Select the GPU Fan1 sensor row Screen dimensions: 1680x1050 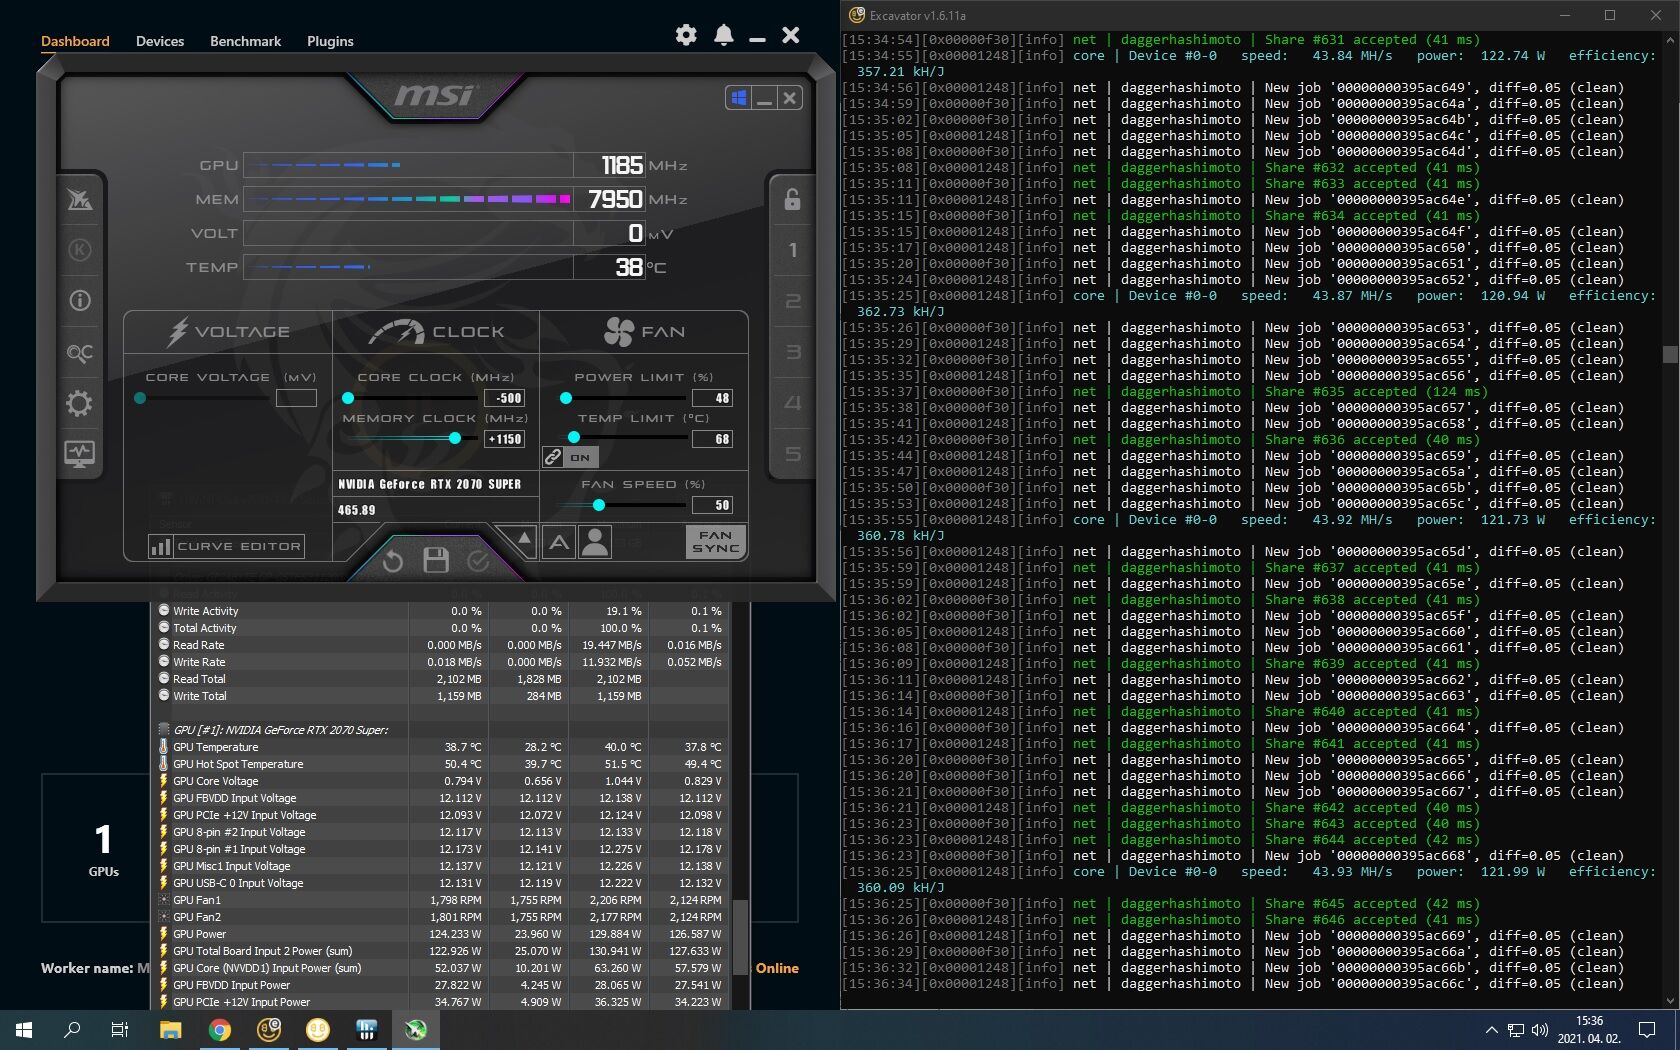(x=440, y=900)
